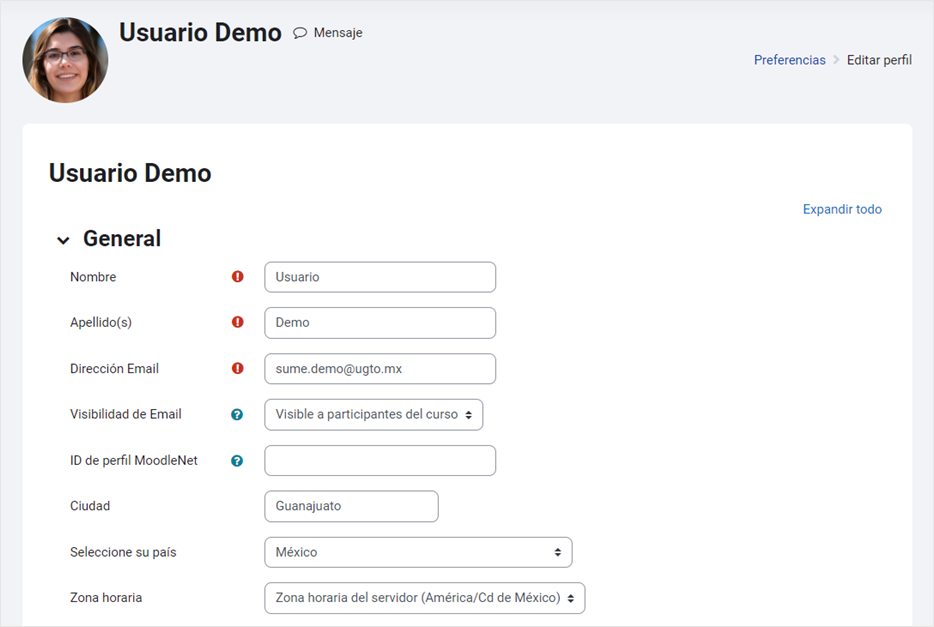Focus the Ciudad input field

[x=351, y=506]
